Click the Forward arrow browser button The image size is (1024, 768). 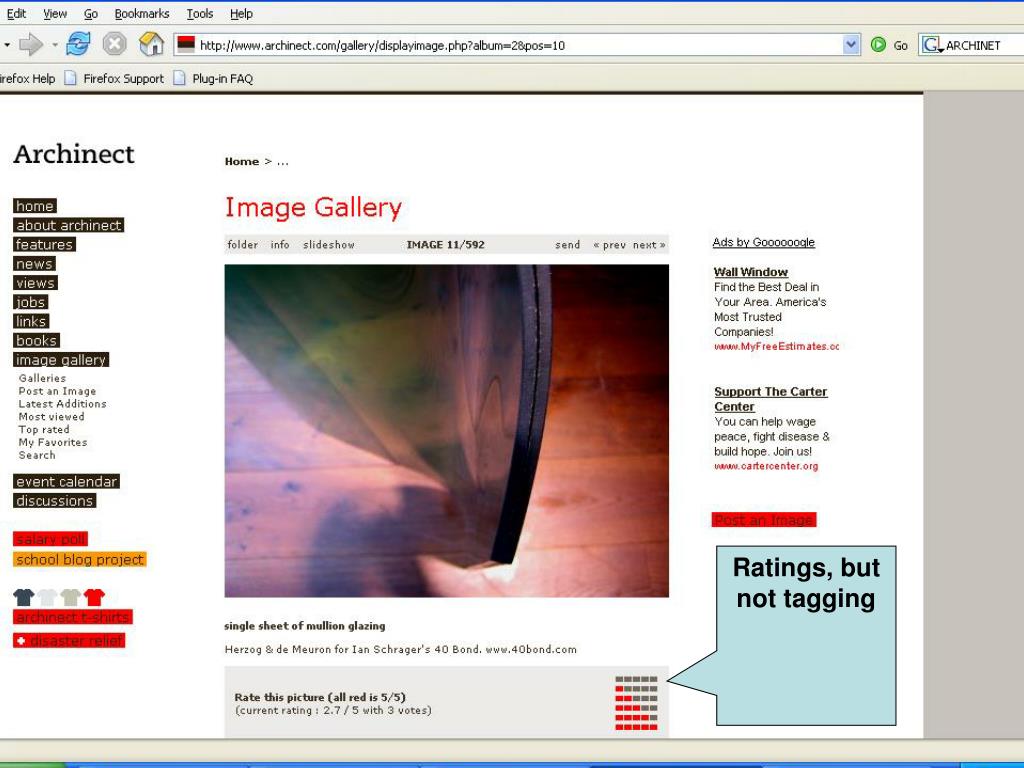tap(31, 45)
